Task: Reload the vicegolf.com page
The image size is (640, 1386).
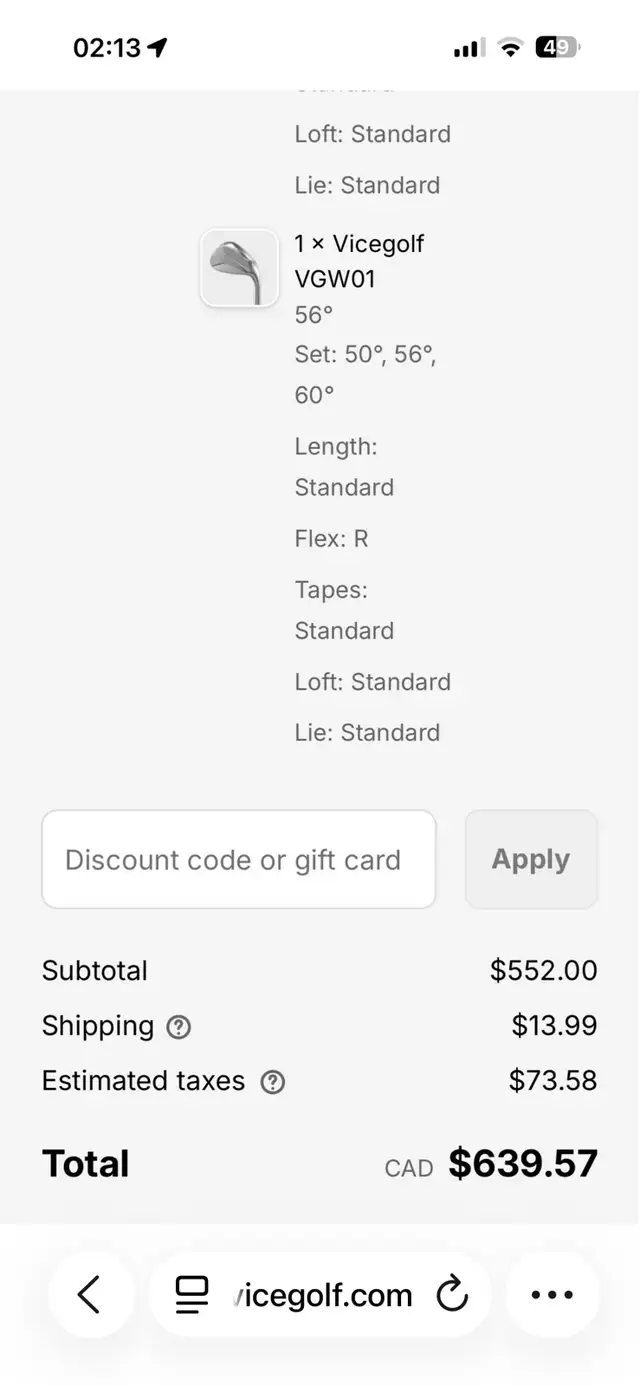Action: [x=452, y=1295]
